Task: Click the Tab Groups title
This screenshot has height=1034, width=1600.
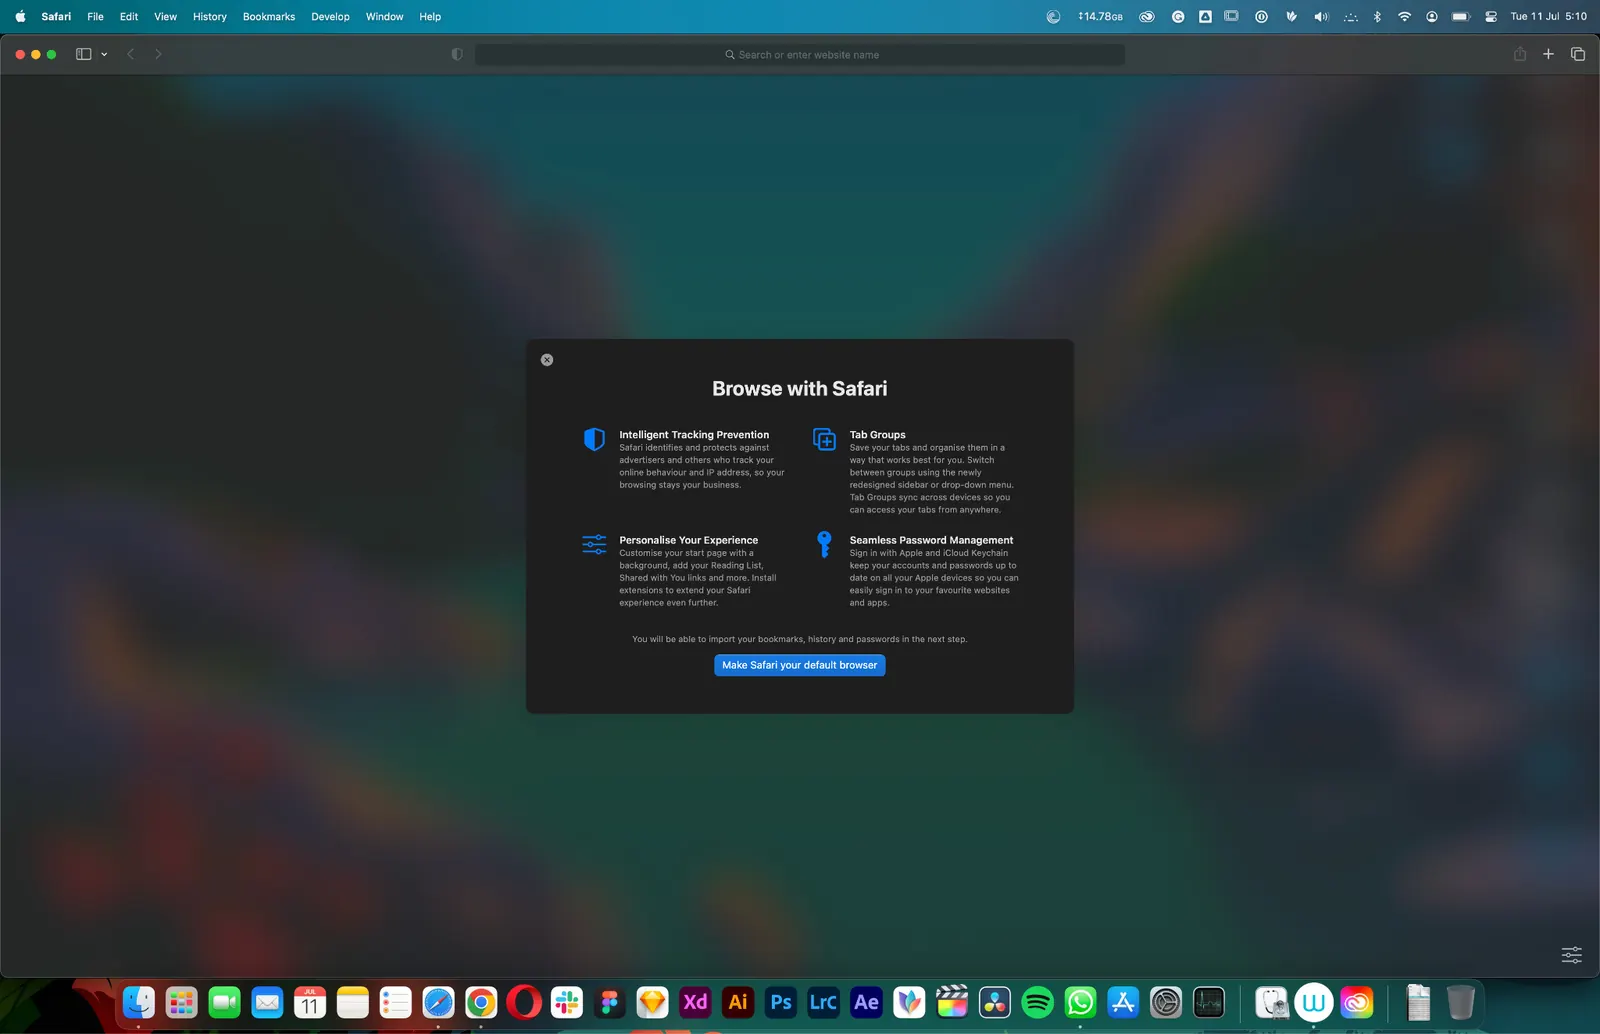Action: [x=878, y=435]
